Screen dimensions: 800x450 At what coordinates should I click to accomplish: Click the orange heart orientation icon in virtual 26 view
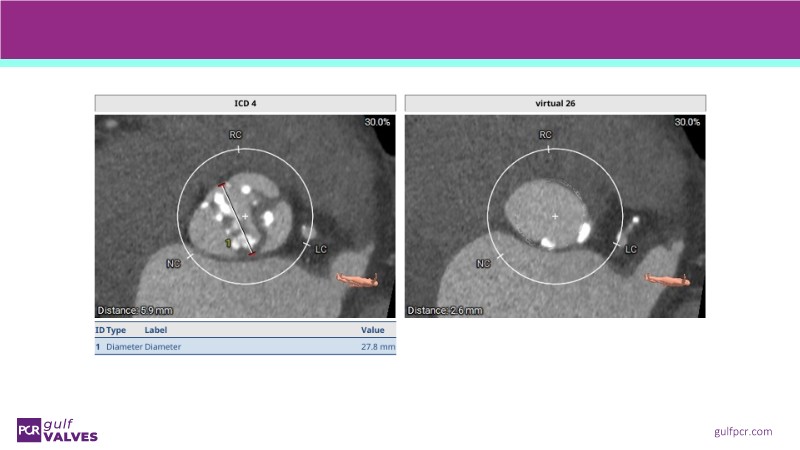[x=667, y=279]
